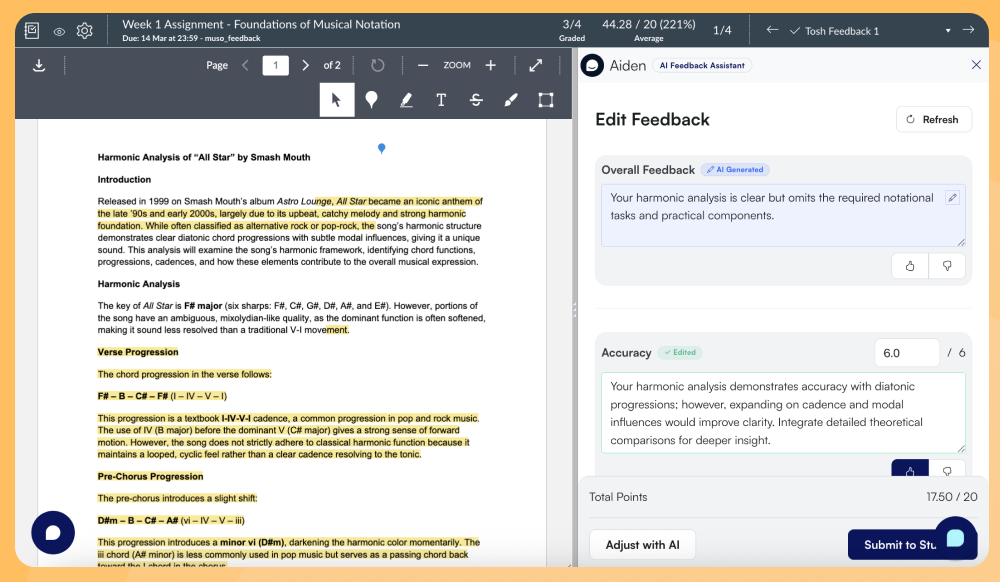The height and width of the screenshot is (582, 1000).
Task: Select the paintbrush drawing tool
Action: [x=511, y=100]
